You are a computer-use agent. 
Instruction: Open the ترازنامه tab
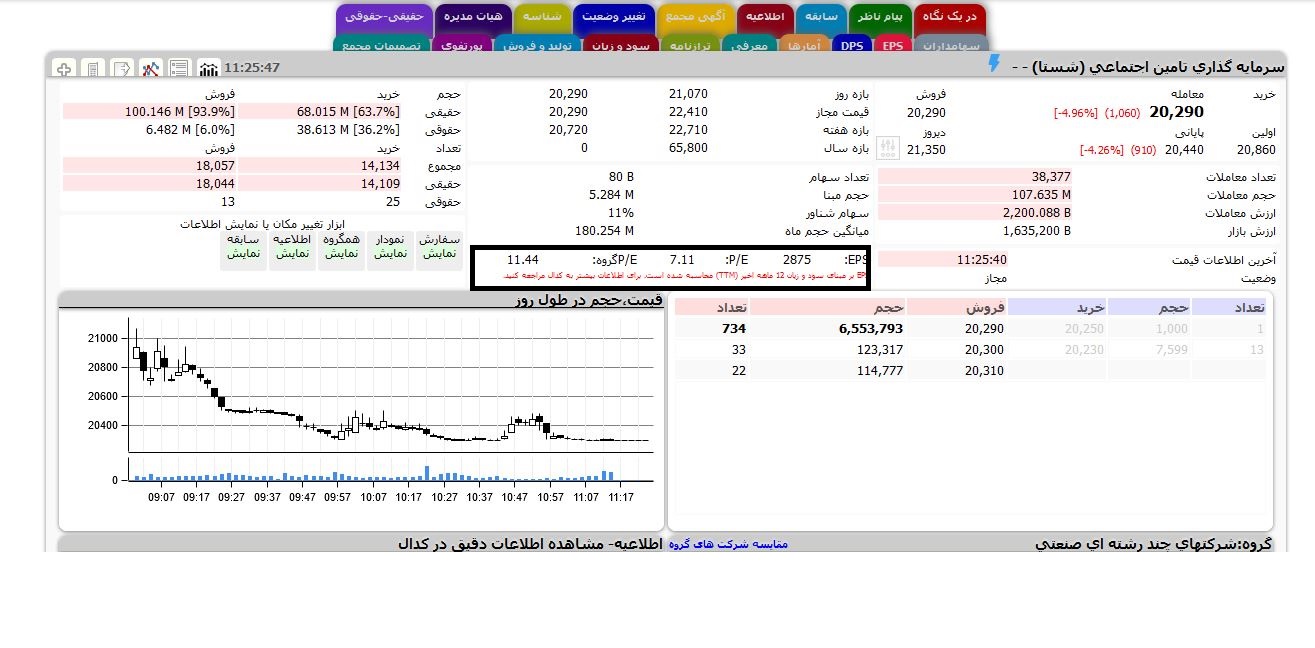[689, 45]
